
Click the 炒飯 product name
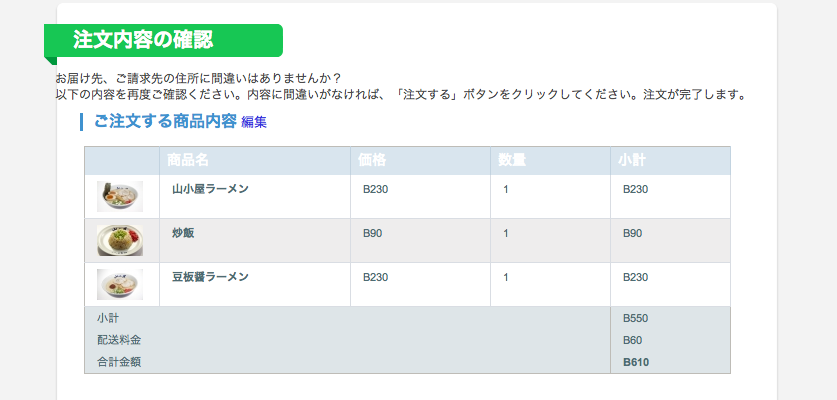[183, 233]
